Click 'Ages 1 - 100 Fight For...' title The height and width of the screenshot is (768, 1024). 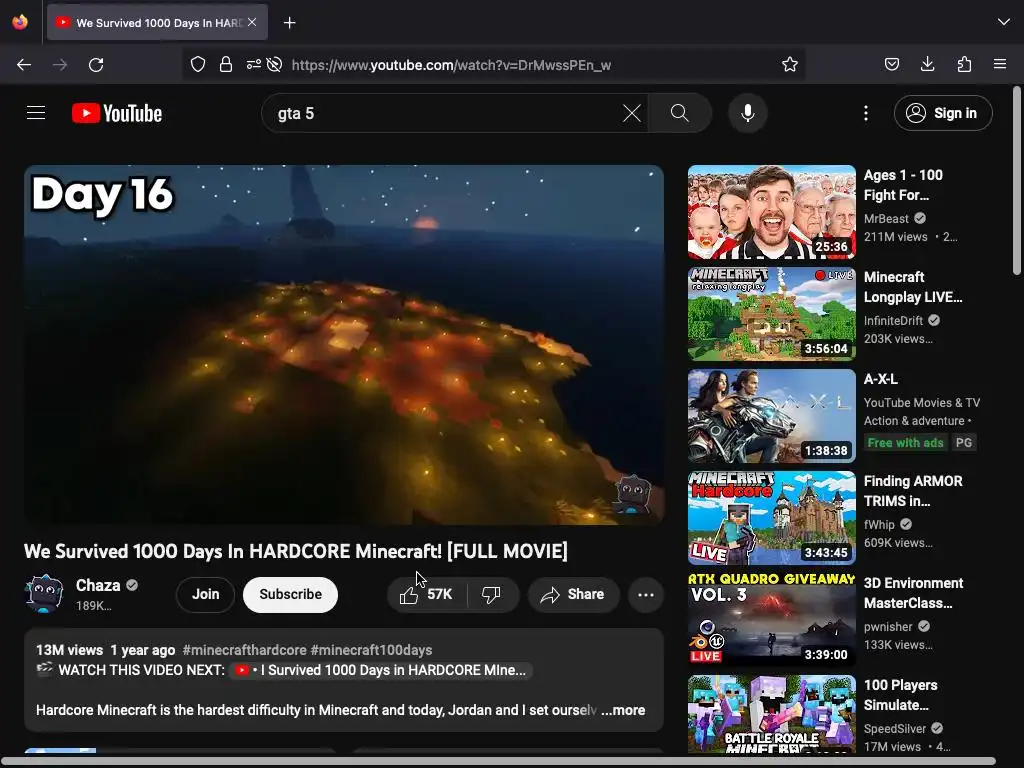(x=903, y=185)
